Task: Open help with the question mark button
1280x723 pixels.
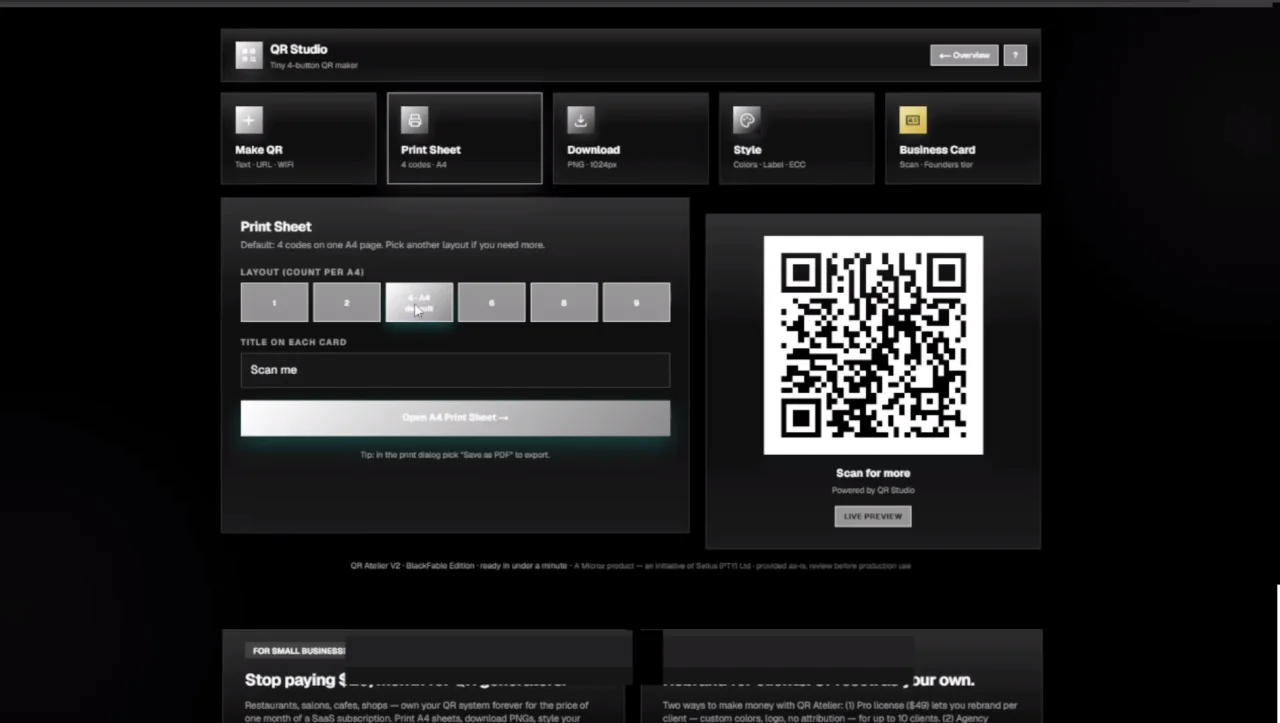Action: (x=1015, y=55)
